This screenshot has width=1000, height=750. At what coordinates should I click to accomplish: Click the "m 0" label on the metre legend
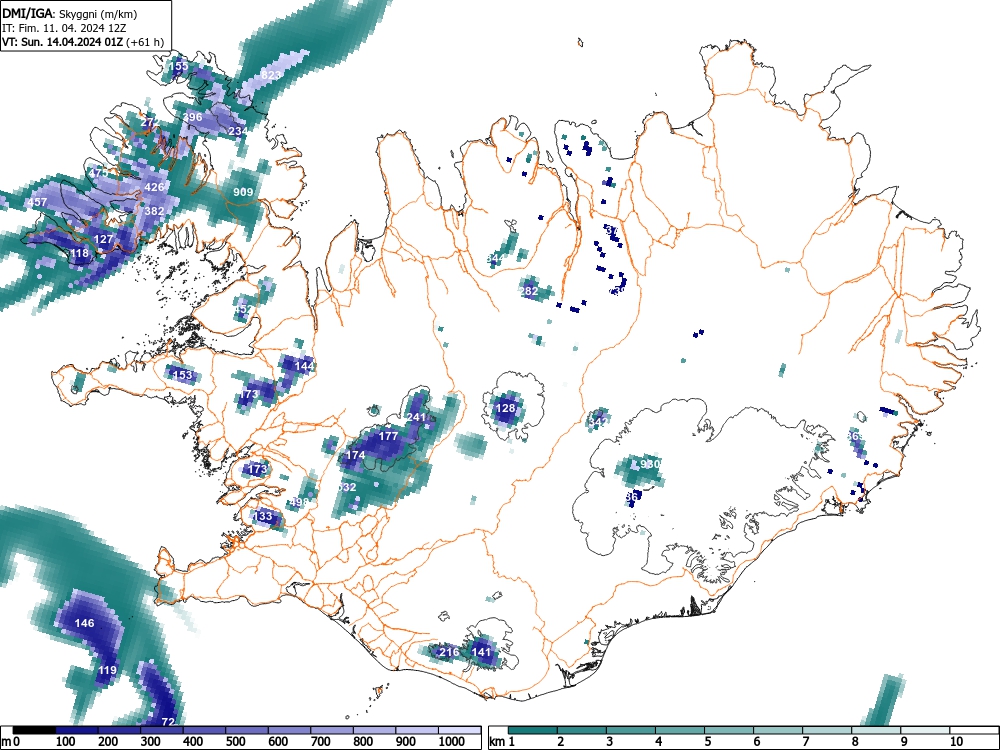coord(12,742)
